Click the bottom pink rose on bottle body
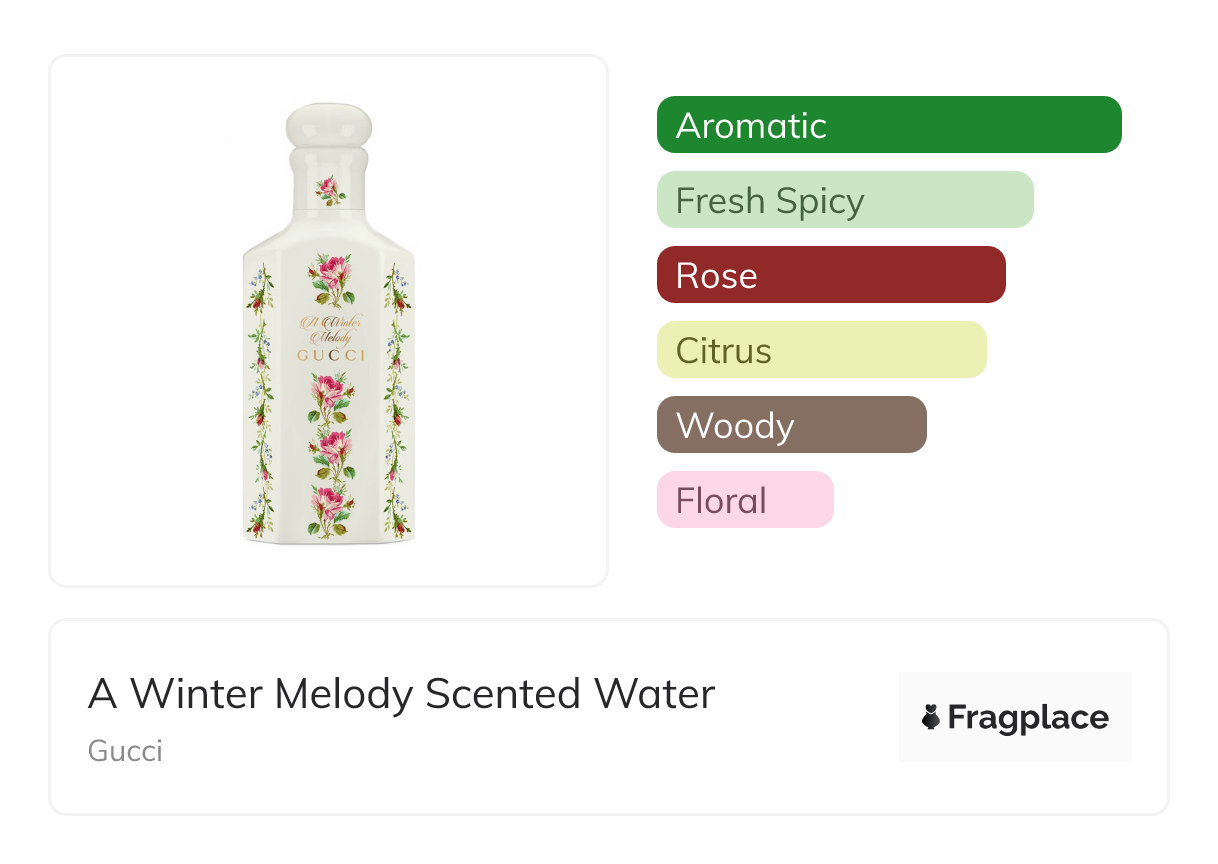1218x864 pixels. (x=329, y=505)
